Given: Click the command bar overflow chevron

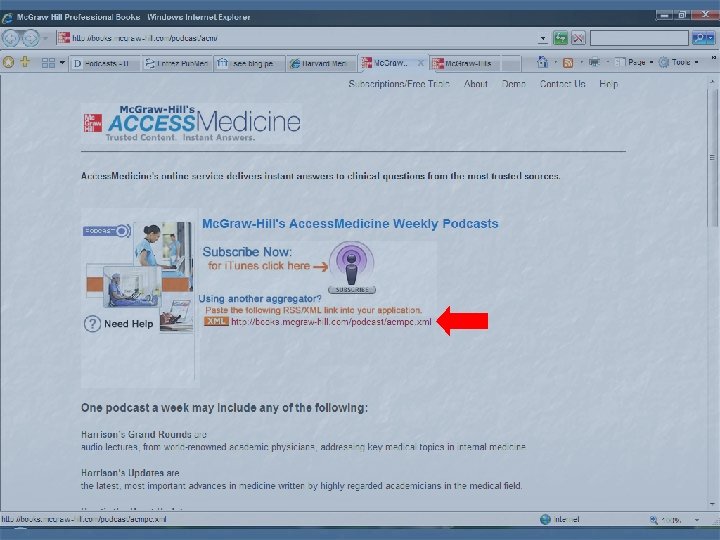Looking at the screenshot, I should point(714,58).
